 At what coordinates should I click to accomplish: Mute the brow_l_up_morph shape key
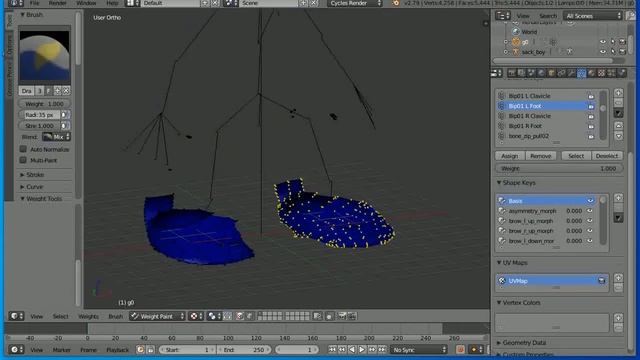coord(590,221)
